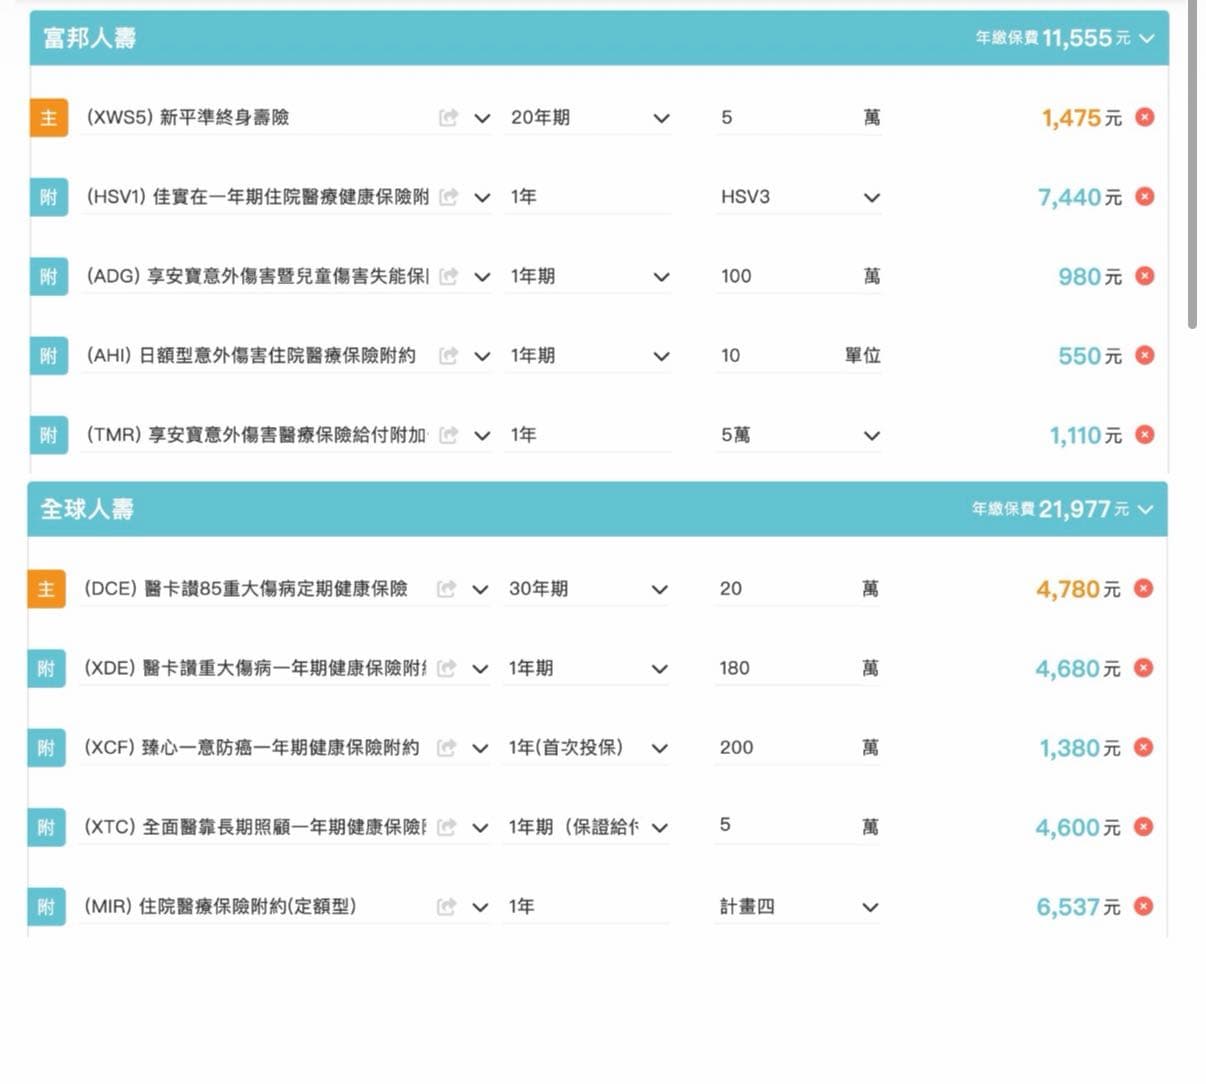Click the (AHI) 日額型意外傷害住院醫療 product name
Screen dimensions: 1206x1084
pyautogui.click(x=251, y=355)
